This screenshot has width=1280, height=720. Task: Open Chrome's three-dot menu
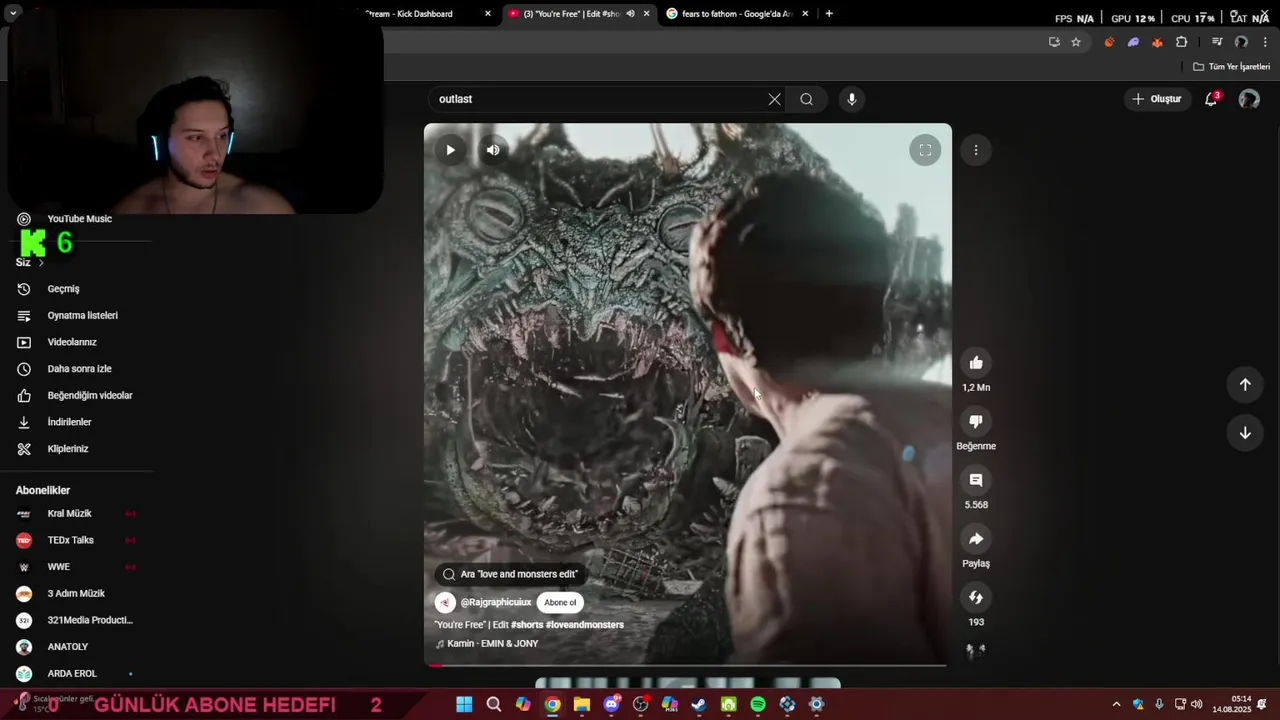(1266, 42)
